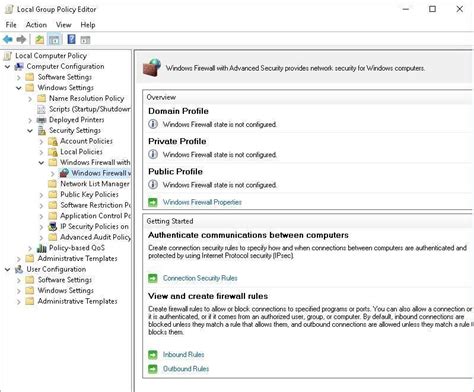Click the green arrow beside Inbound Rules
474x392 pixels.
(153, 355)
